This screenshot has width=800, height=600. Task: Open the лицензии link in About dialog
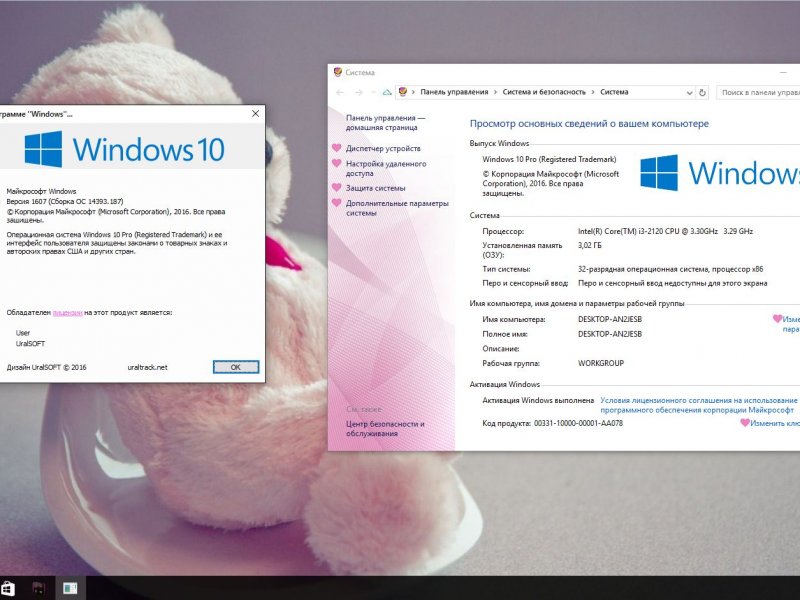[67, 313]
